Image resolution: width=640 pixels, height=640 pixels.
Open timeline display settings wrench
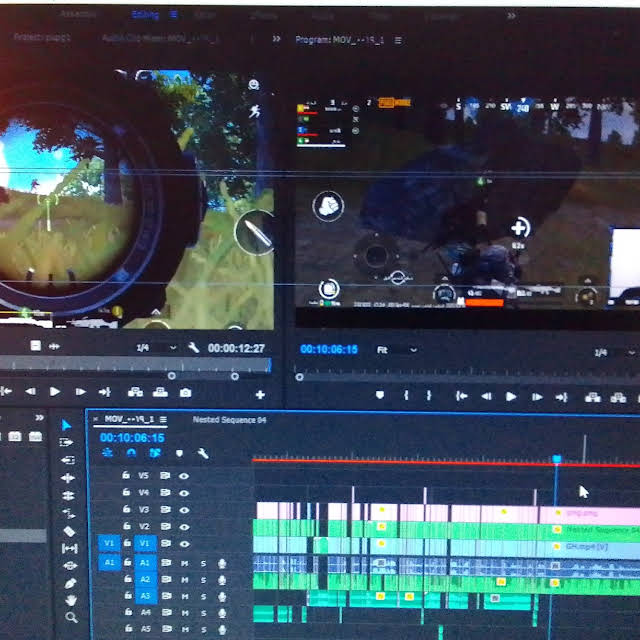point(203,453)
